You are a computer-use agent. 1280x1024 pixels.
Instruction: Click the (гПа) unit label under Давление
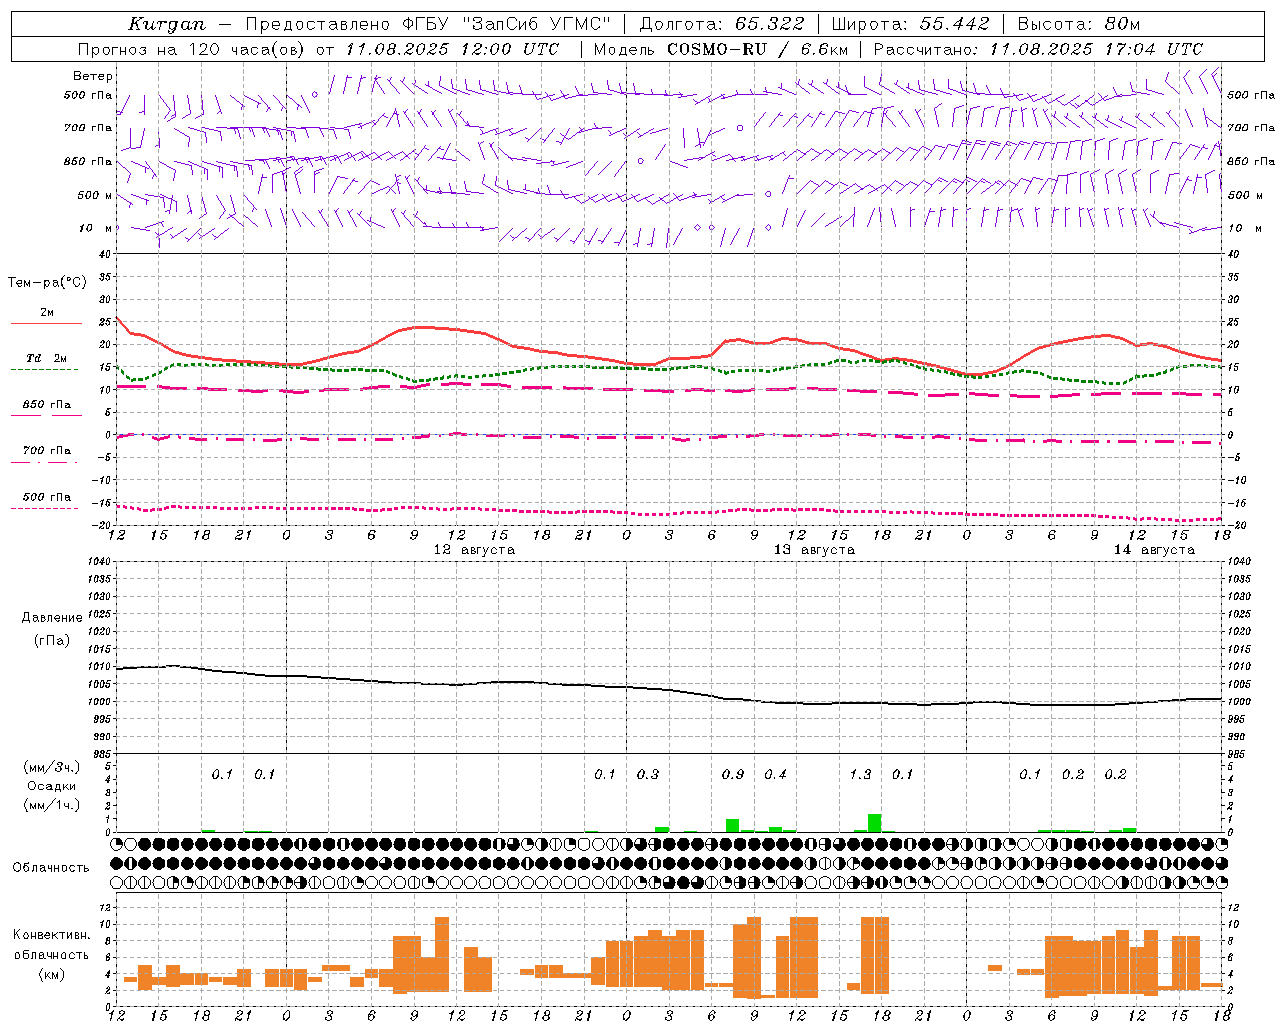[52, 641]
